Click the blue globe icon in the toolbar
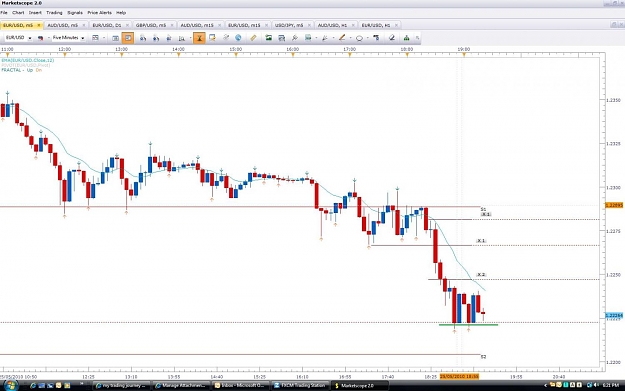The height and width of the screenshot is (391, 625). click(238, 38)
